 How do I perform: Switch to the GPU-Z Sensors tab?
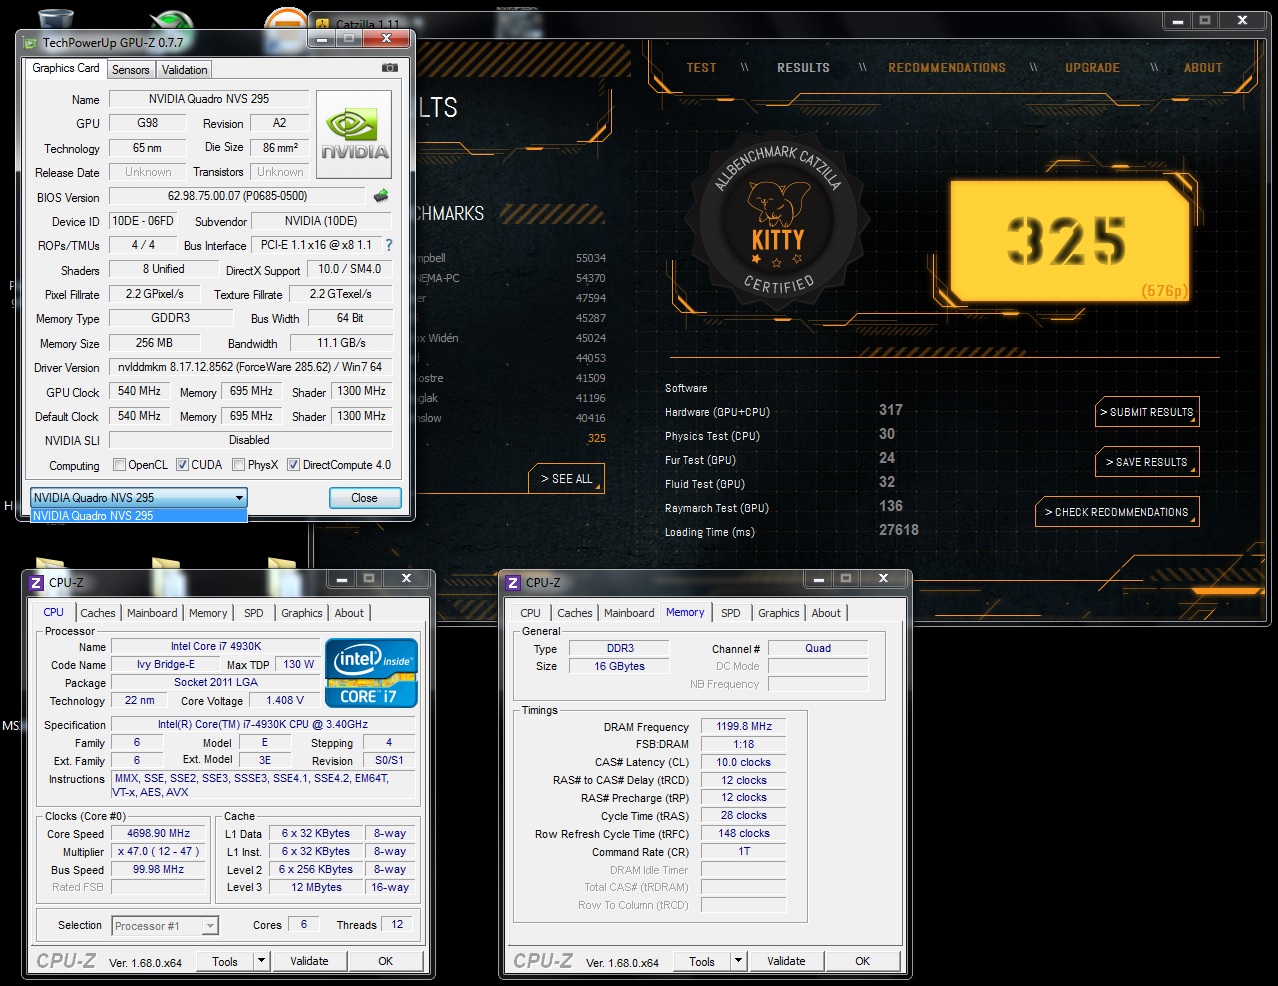click(x=131, y=70)
